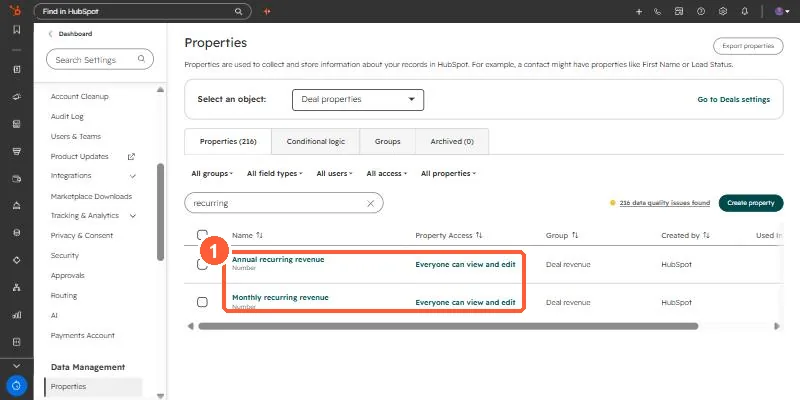Open Routing in settings sidebar
800x400 pixels.
tap(64, 295)
